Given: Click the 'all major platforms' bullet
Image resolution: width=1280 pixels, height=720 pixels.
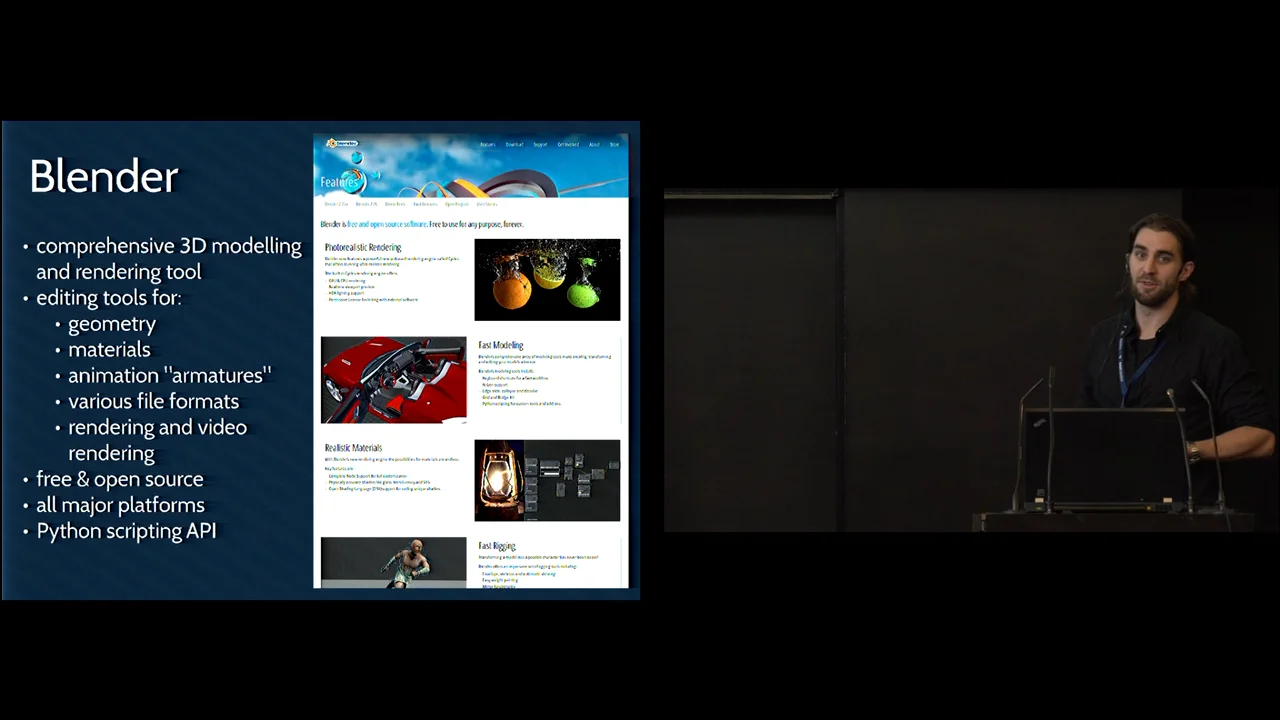Looking at the screenshot, I should click(121, 505).
